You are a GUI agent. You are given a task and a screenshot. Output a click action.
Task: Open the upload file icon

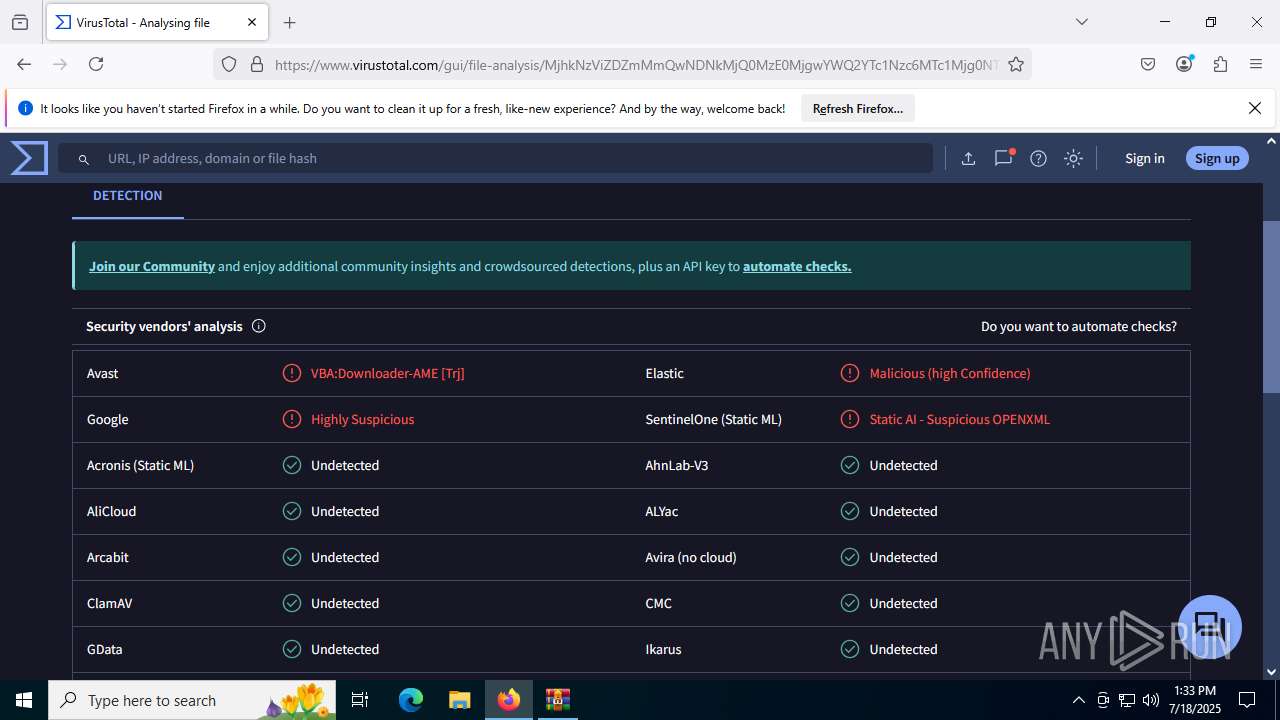click(968, 158)
